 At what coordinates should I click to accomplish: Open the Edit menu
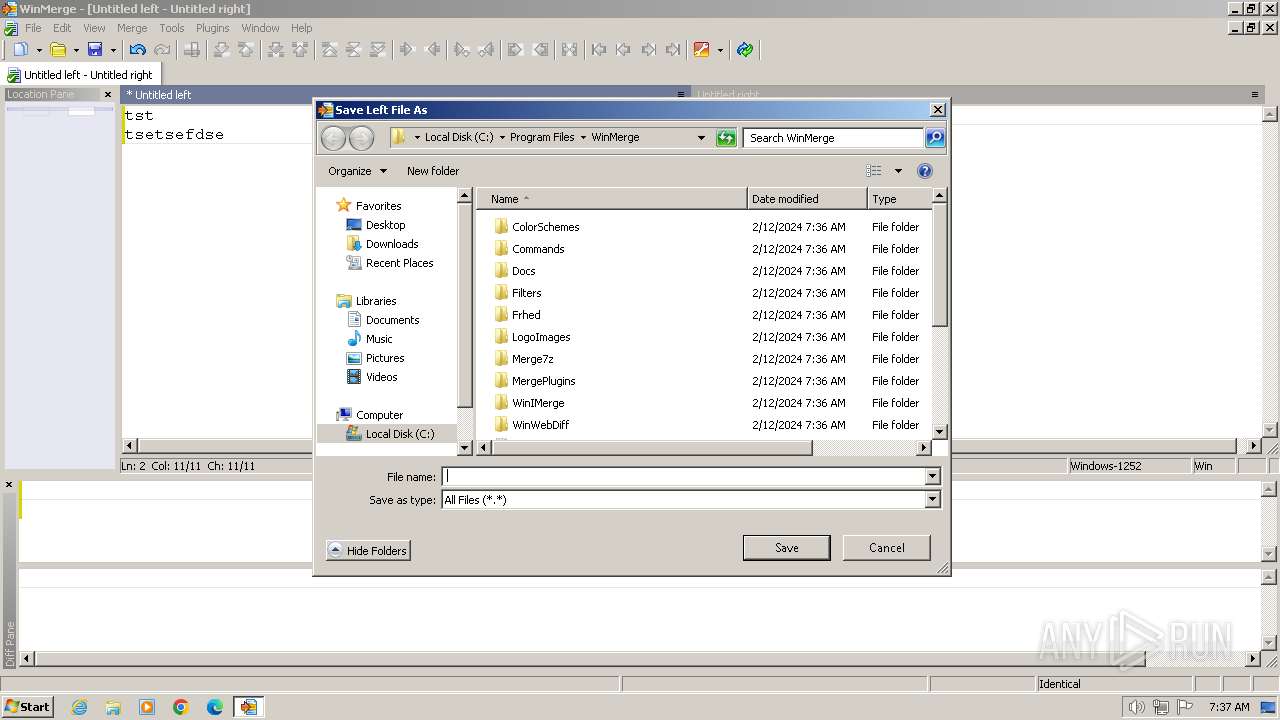(x=62, y=28)
